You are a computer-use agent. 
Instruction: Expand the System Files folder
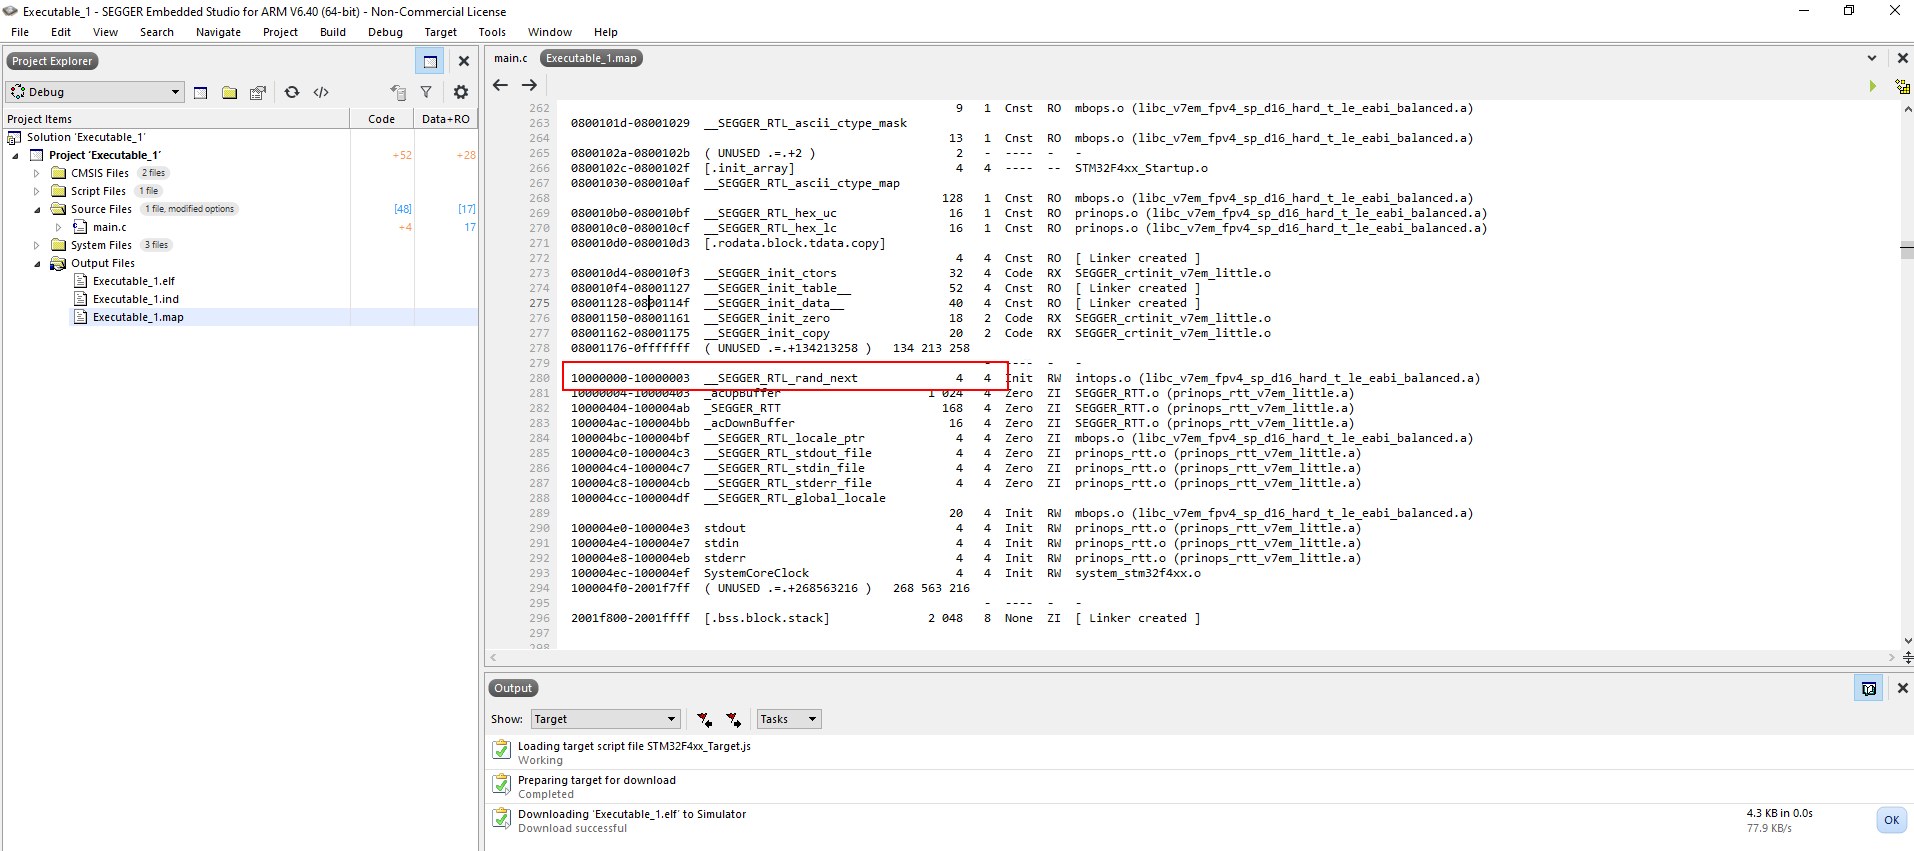(37, 245)
